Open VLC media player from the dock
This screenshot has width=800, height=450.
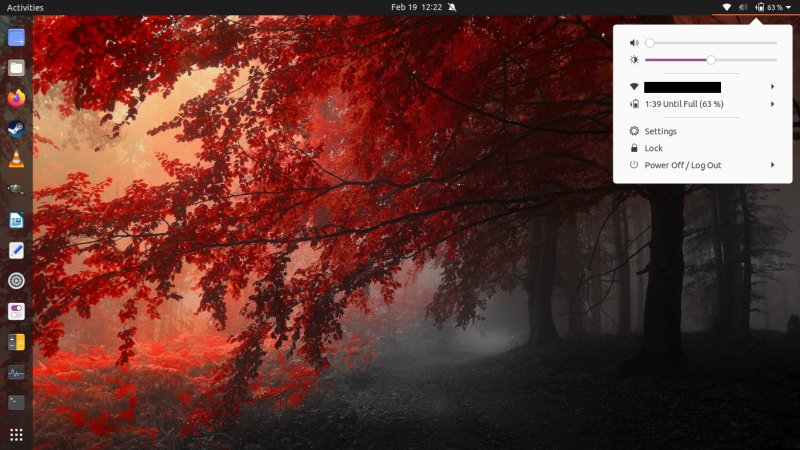(16, 159)
